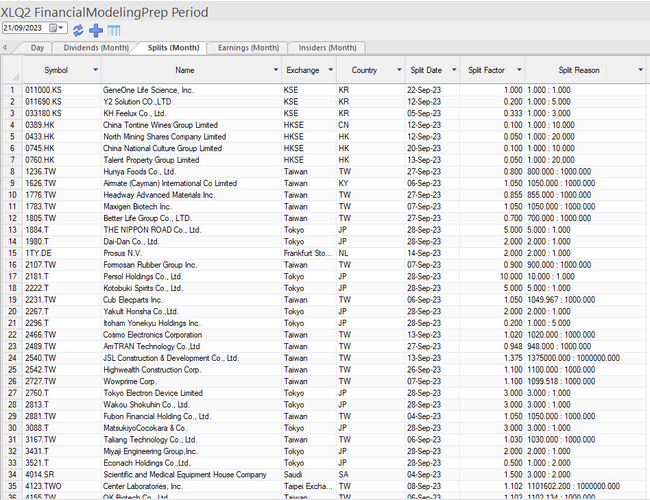The image size is (650, 500).
Task: Select the Splits (Month) tab
Action: point(173,48)
